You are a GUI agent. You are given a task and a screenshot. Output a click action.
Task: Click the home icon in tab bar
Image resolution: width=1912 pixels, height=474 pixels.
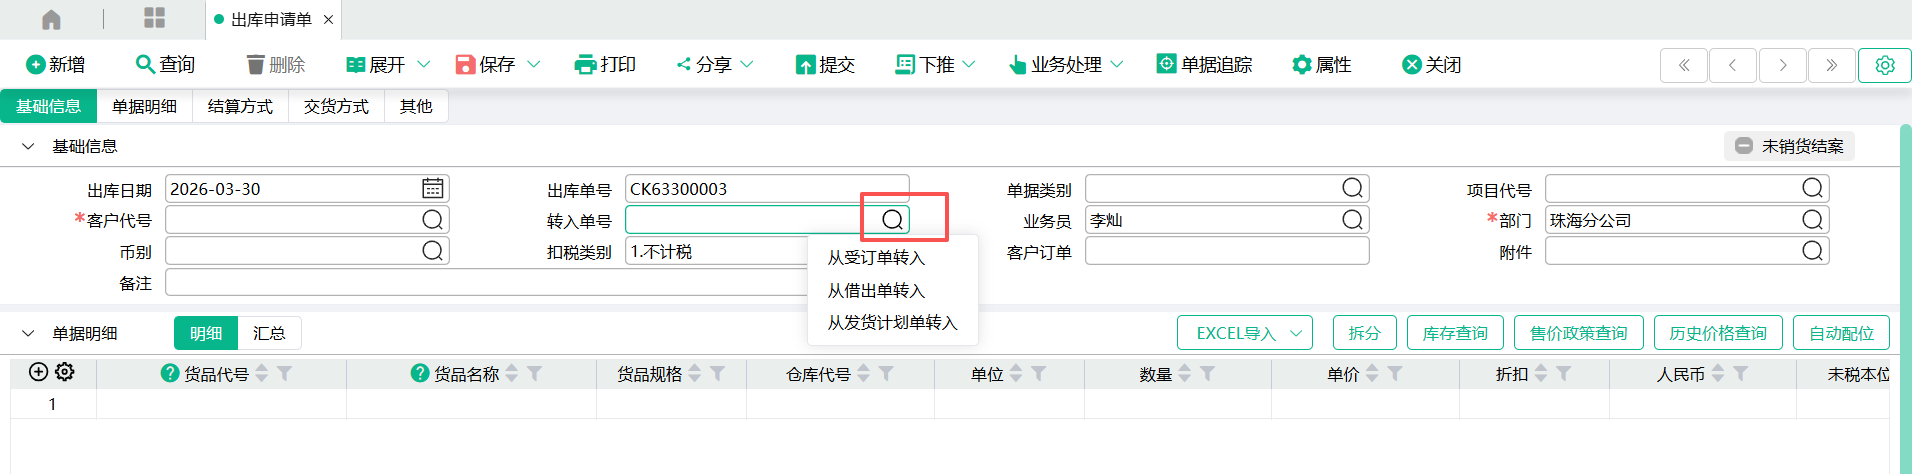click(x=51, y=19)
